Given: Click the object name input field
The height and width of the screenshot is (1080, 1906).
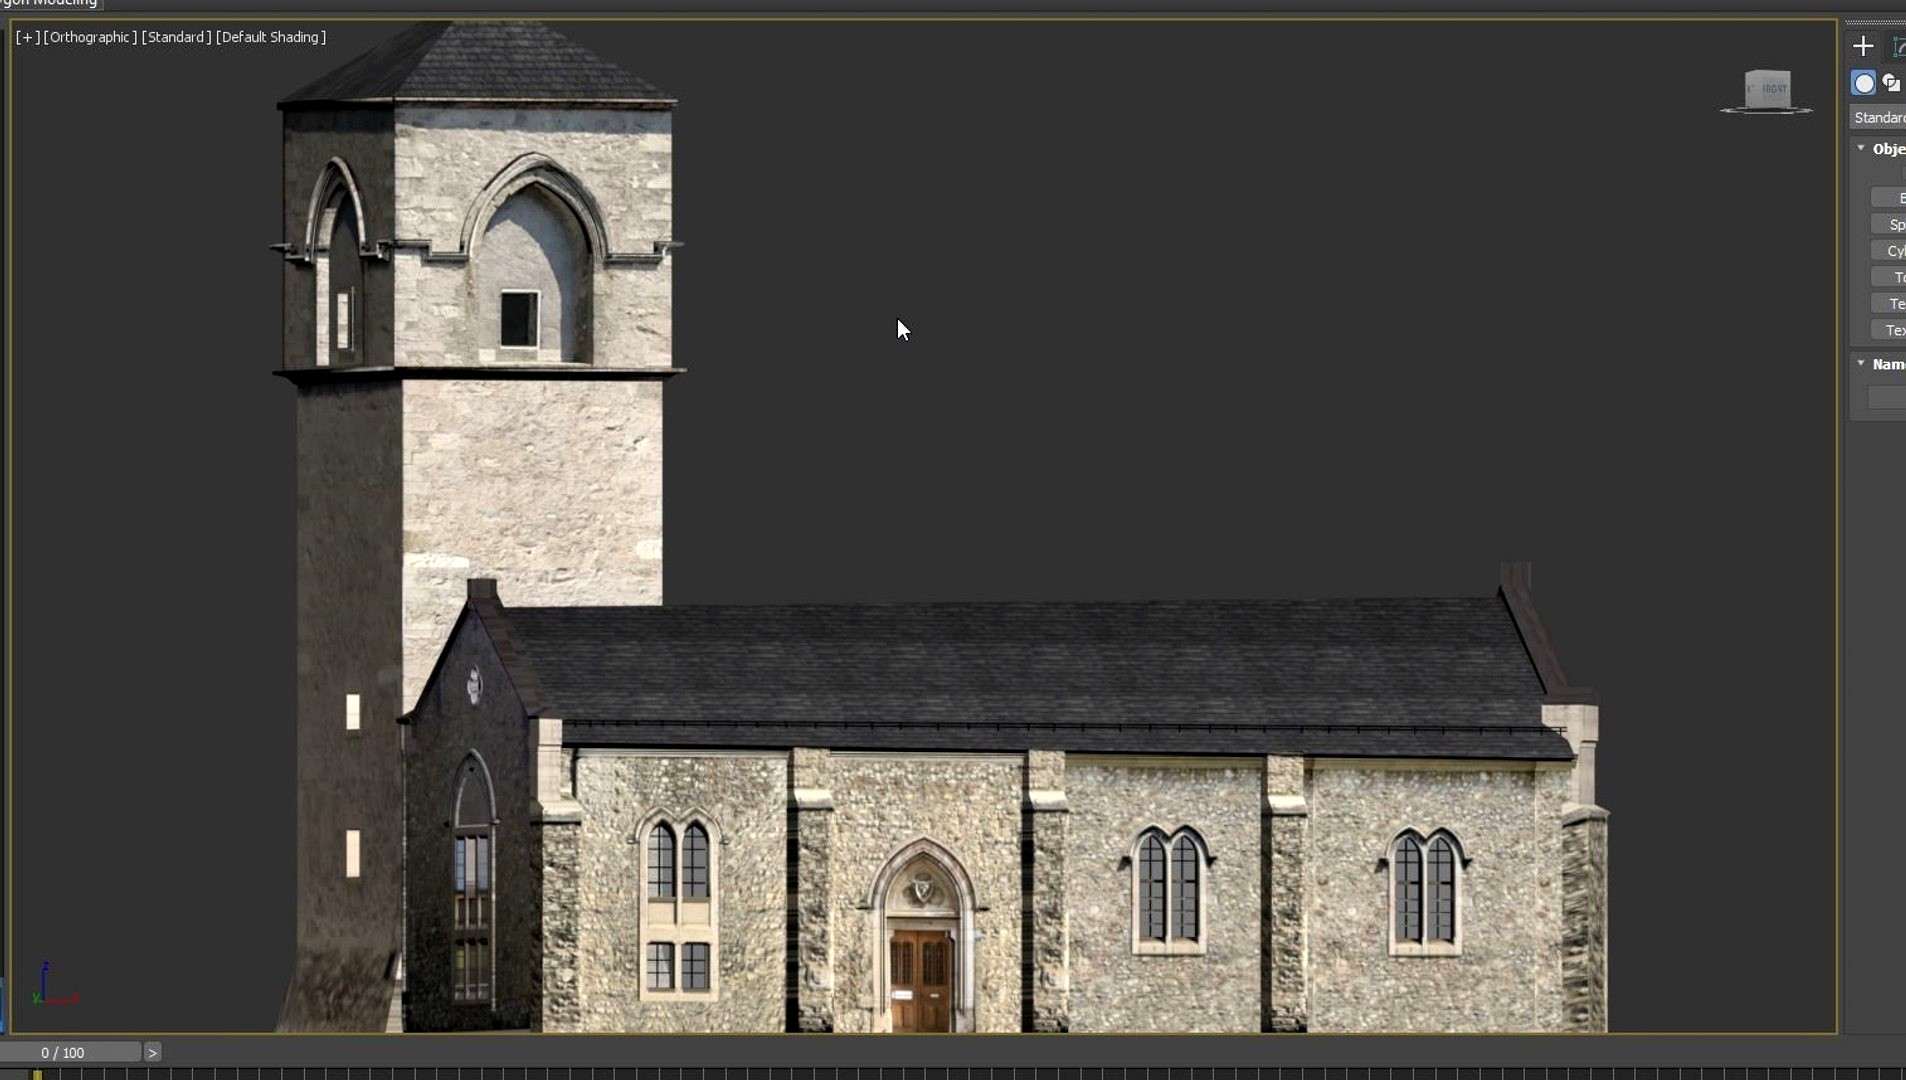Looking at the screenshot, I should tap(1887, 397).
